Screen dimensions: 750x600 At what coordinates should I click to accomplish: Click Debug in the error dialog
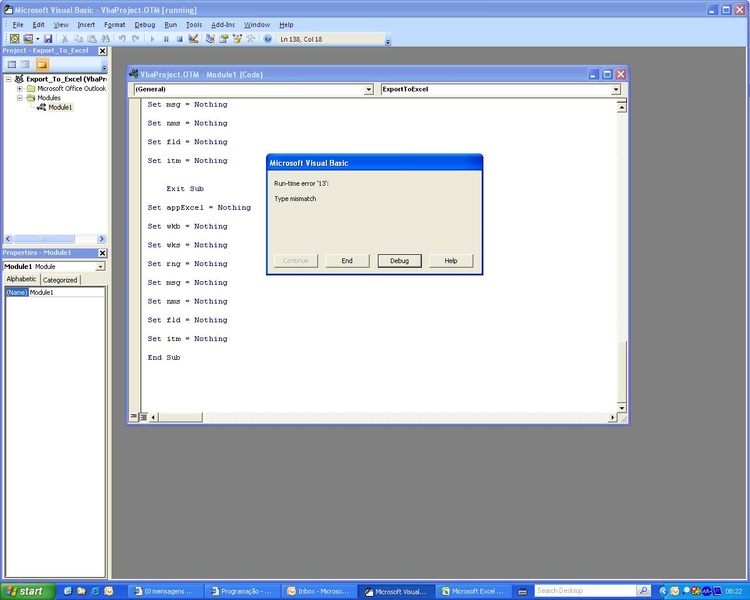(x=399, y=261)
